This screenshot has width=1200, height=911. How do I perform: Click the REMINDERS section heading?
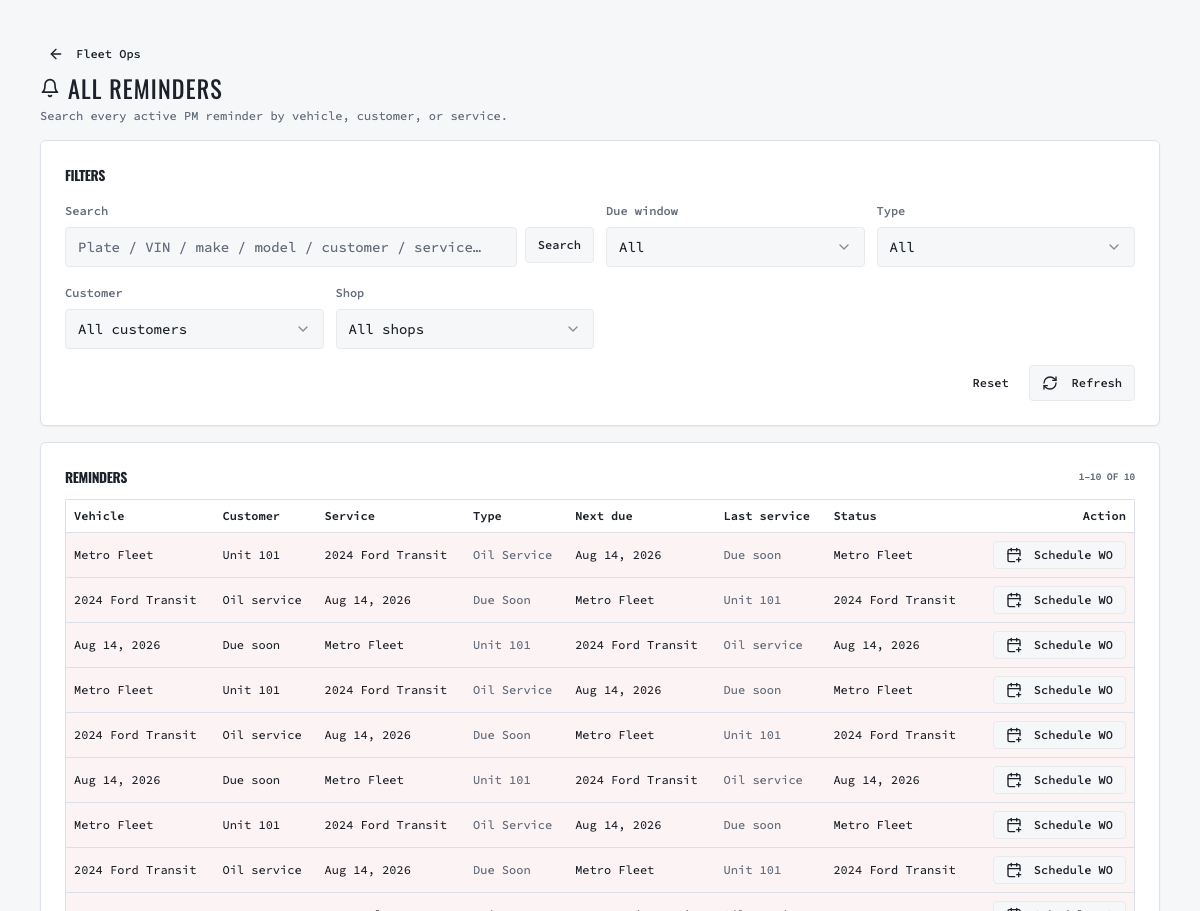(x=96, y=477)
